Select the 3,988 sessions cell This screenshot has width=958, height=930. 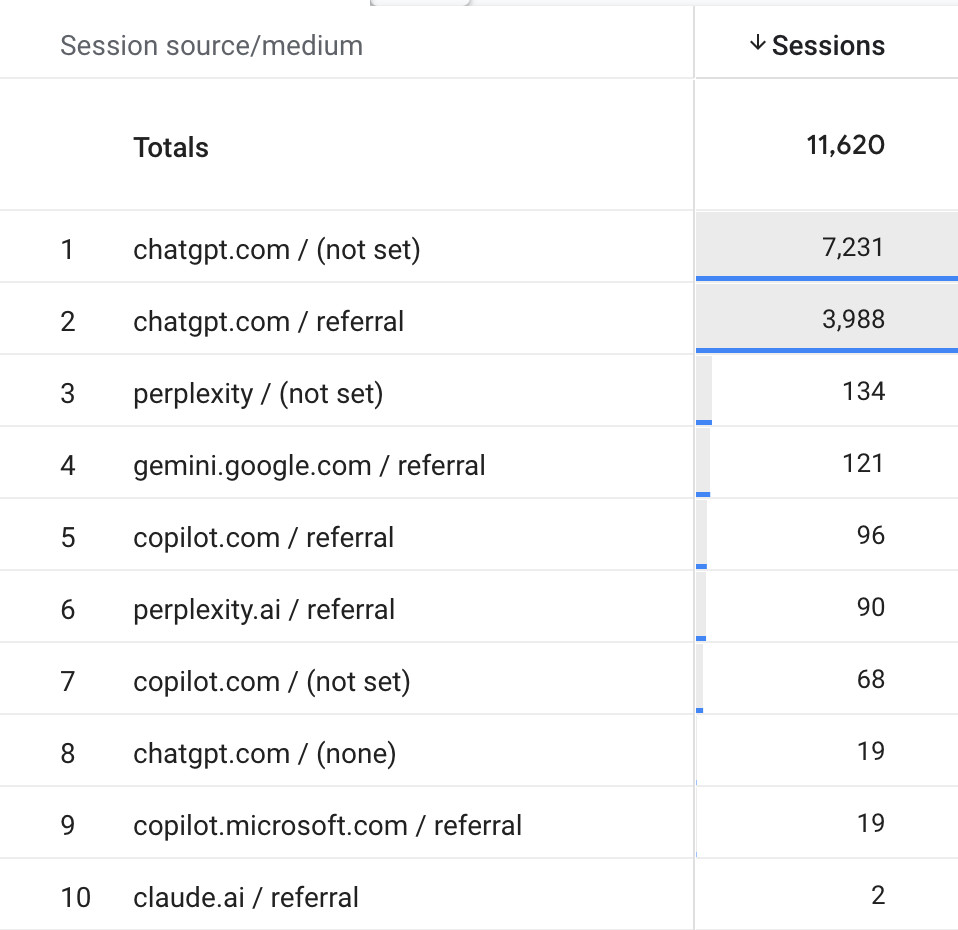(852, 319)
